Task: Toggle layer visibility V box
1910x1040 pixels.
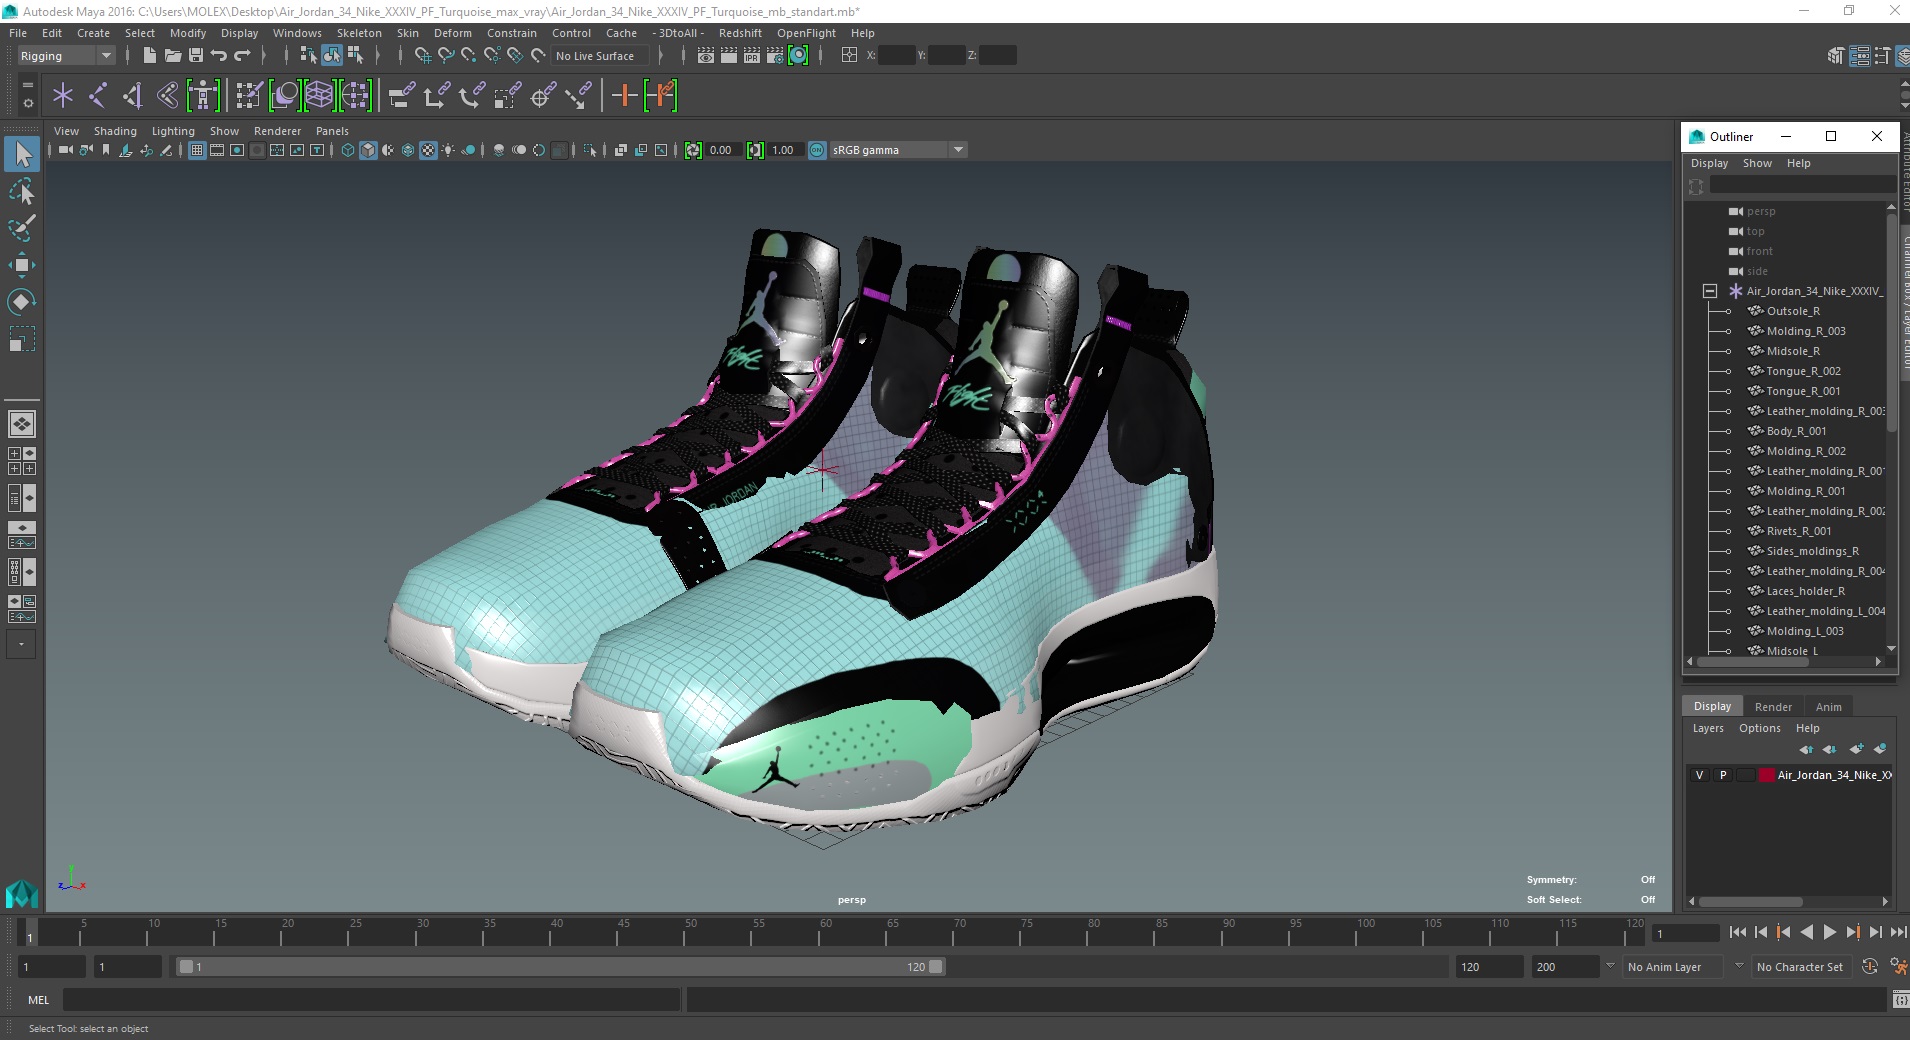Action: 1699,775
